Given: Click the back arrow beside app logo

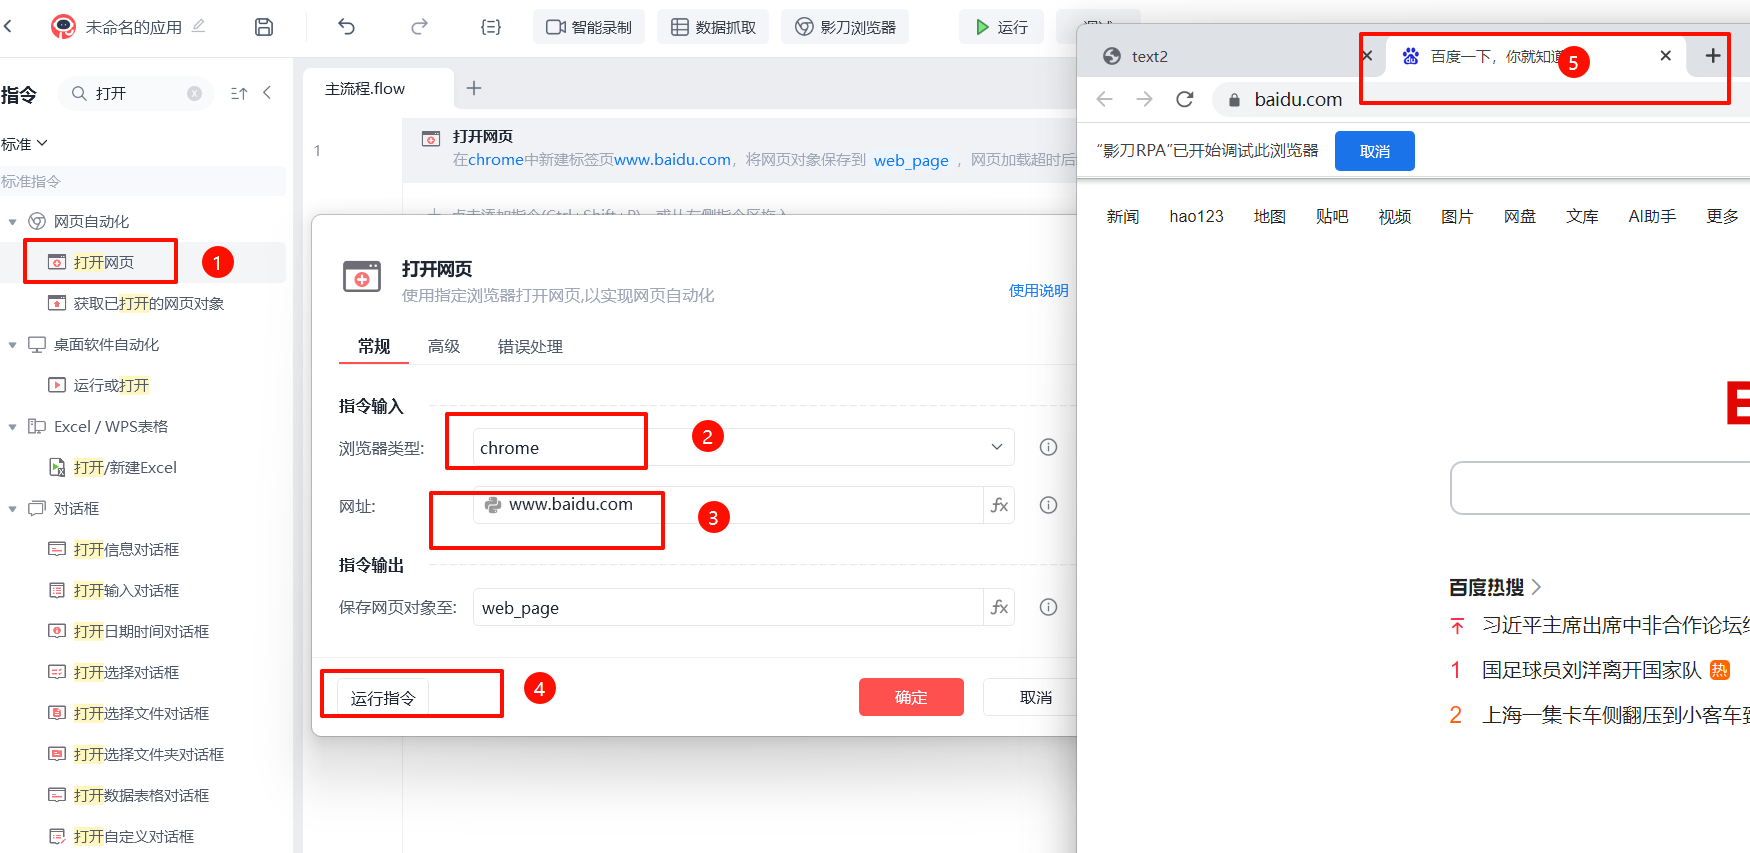Looking at the screenshot, I should click(8, 27).
